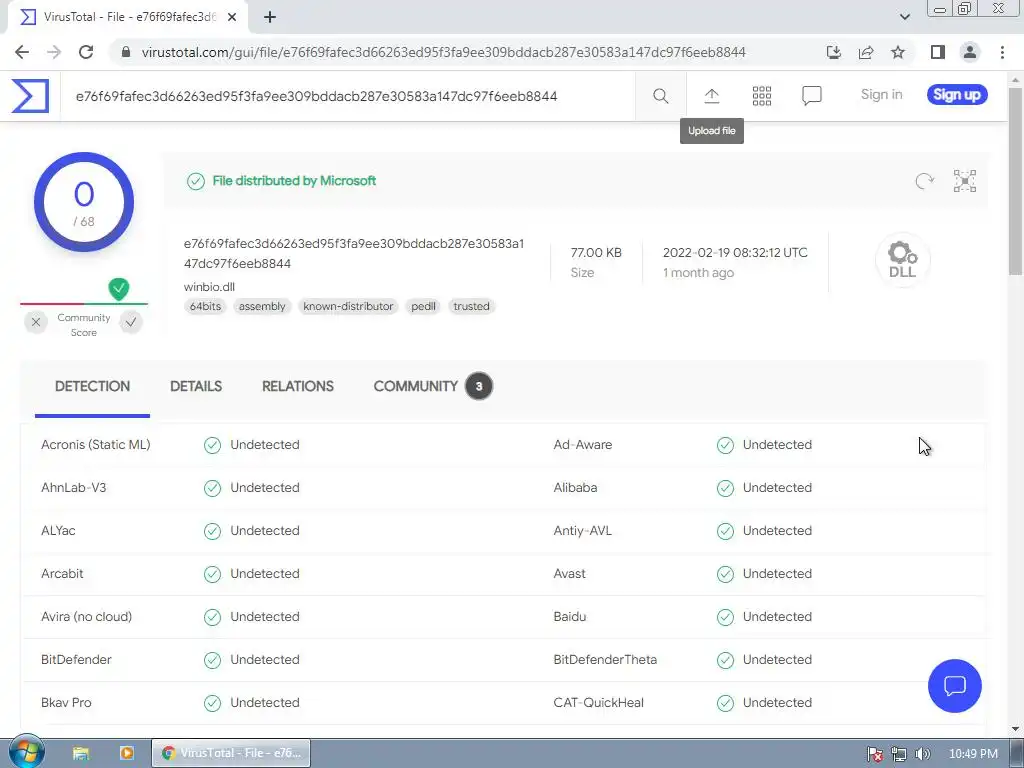Click the Undetected result for Bkav Pro
The image size is (1024, 768).
click(251, 703)
